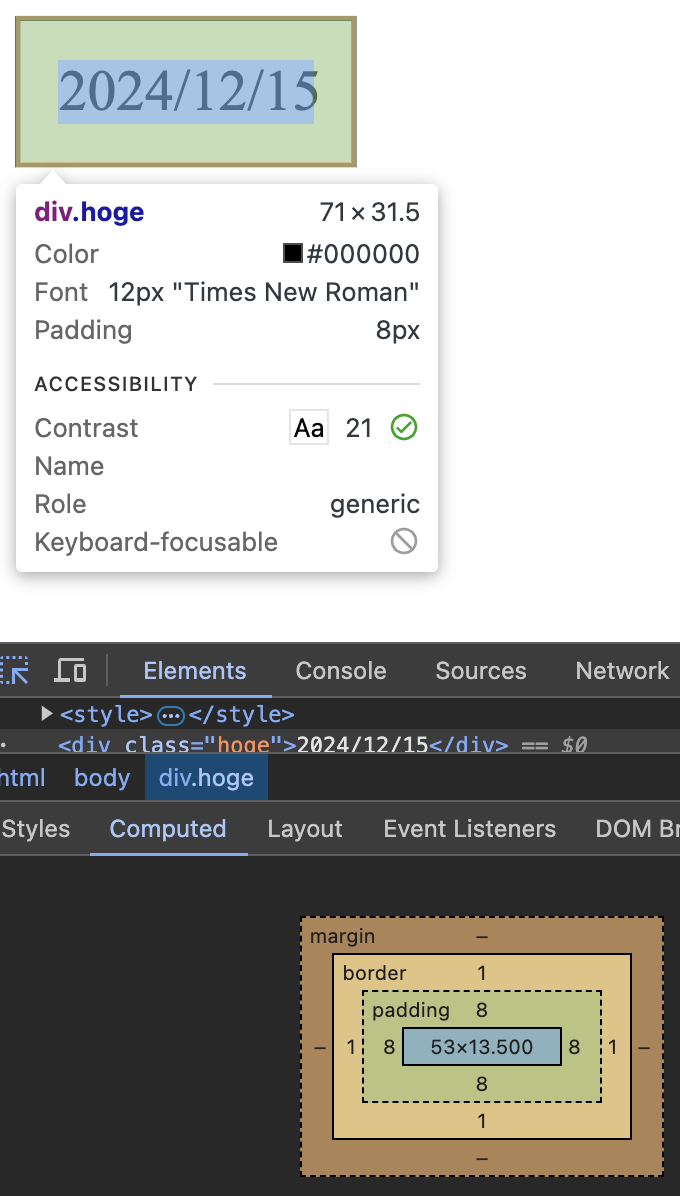Click the keyboard-focusable not-allowed icon

(404, 542)
